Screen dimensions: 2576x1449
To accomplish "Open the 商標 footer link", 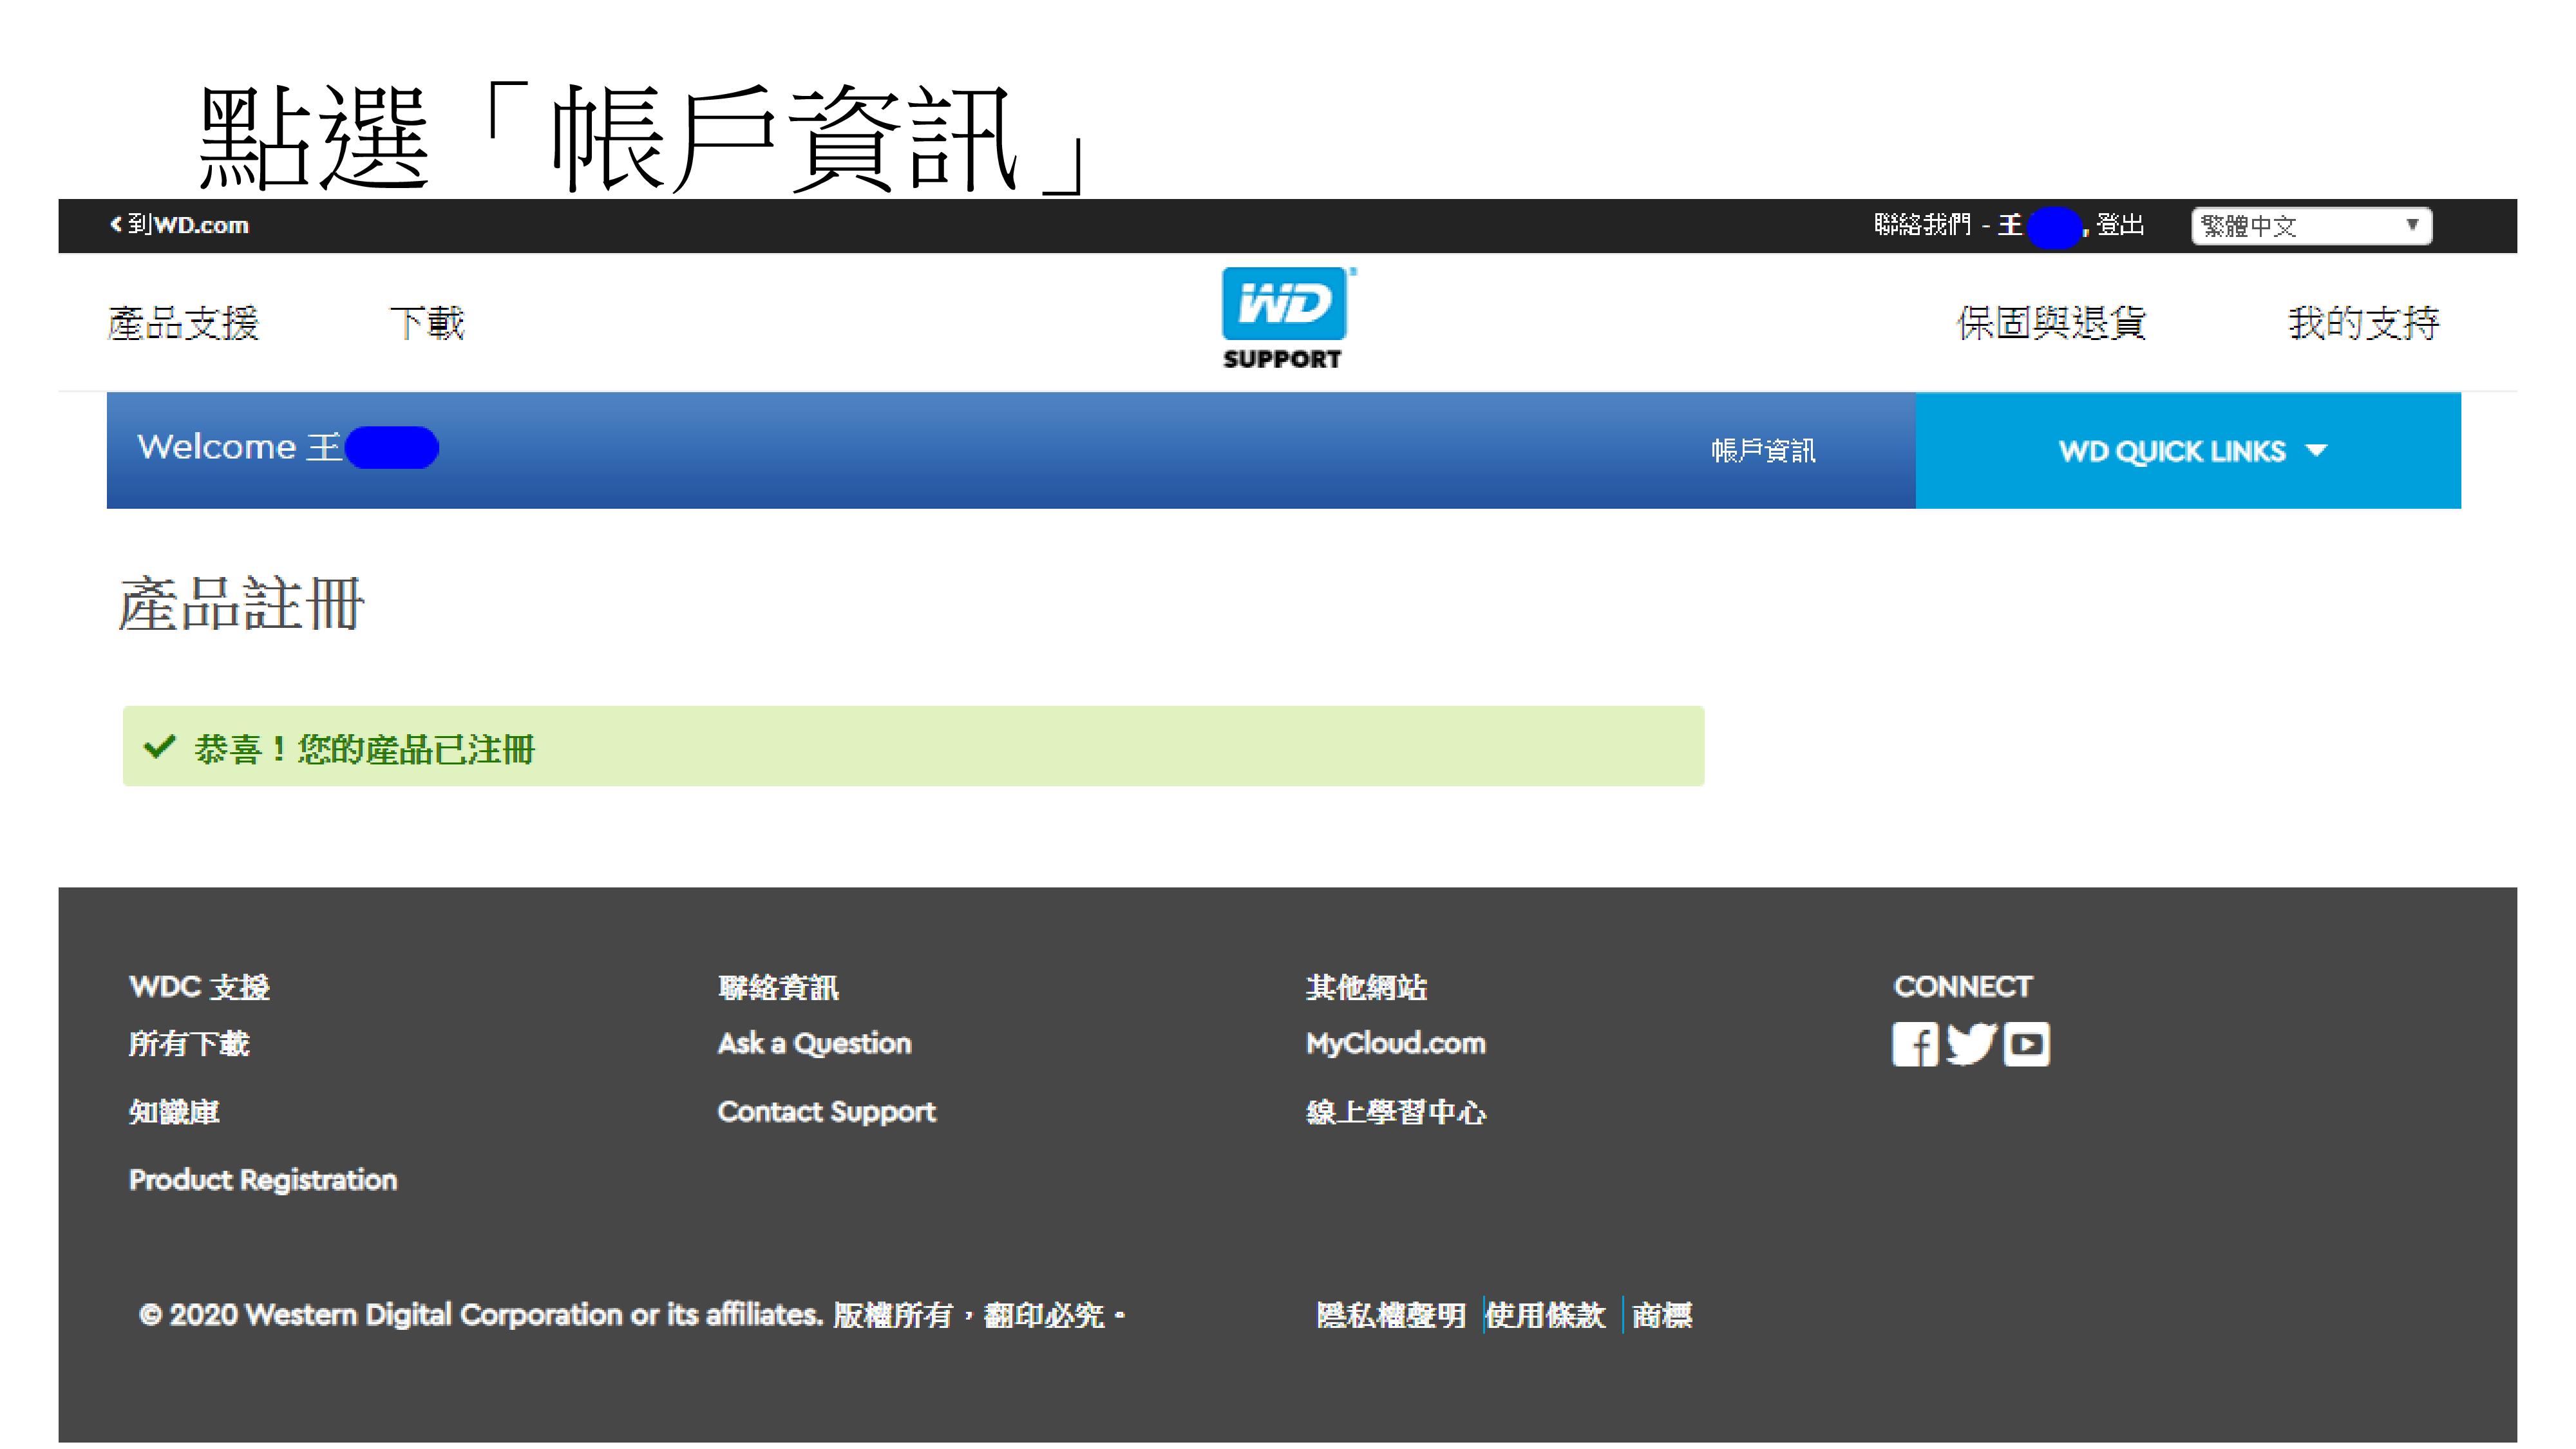I will (x=1662, y=1315).
